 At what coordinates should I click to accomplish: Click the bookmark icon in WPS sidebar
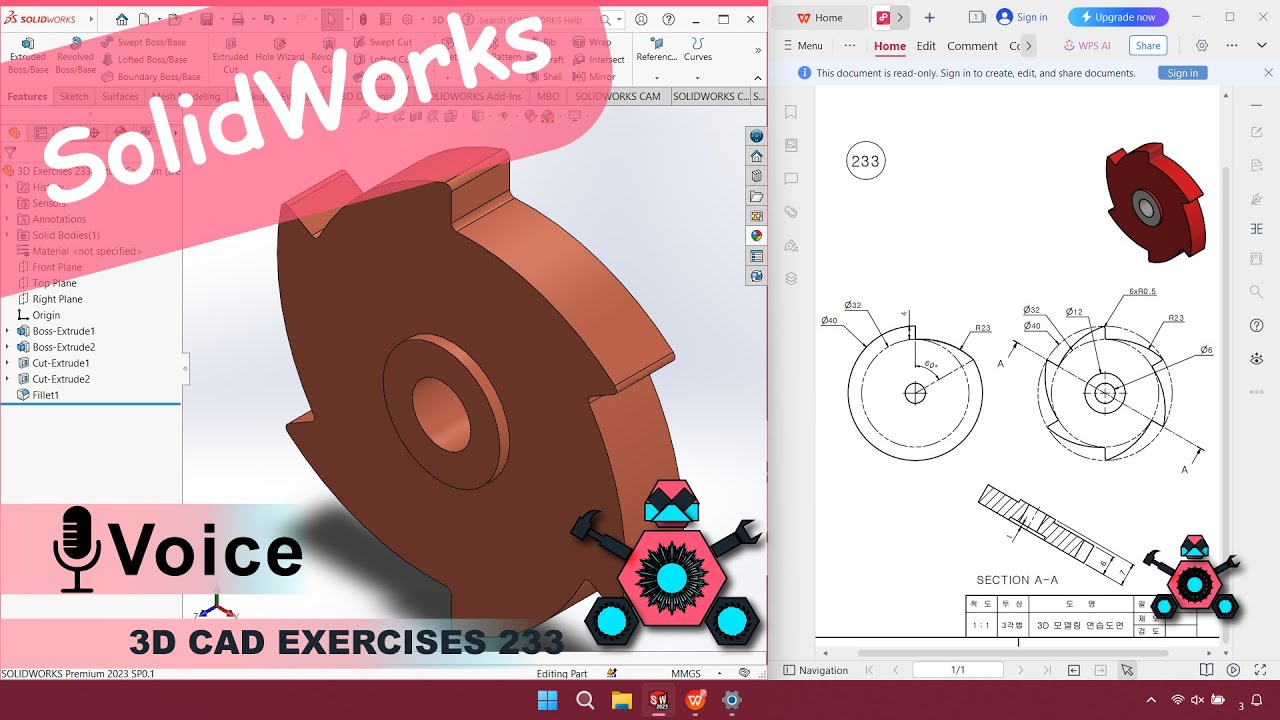[791, 112]
